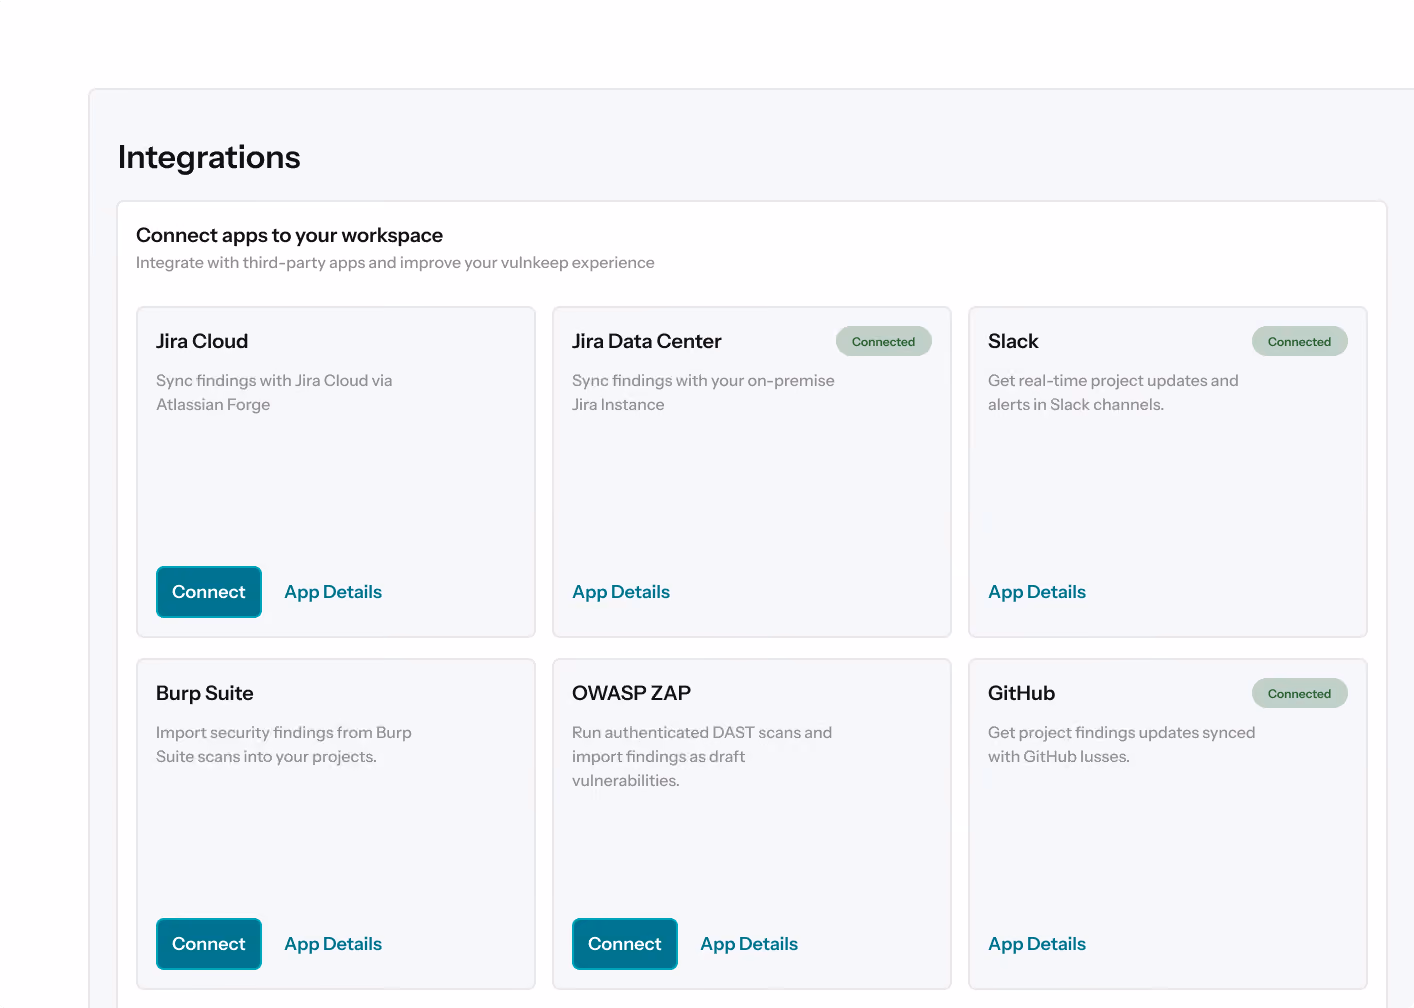Open App Details for Jira Data Center

[621, 592]
